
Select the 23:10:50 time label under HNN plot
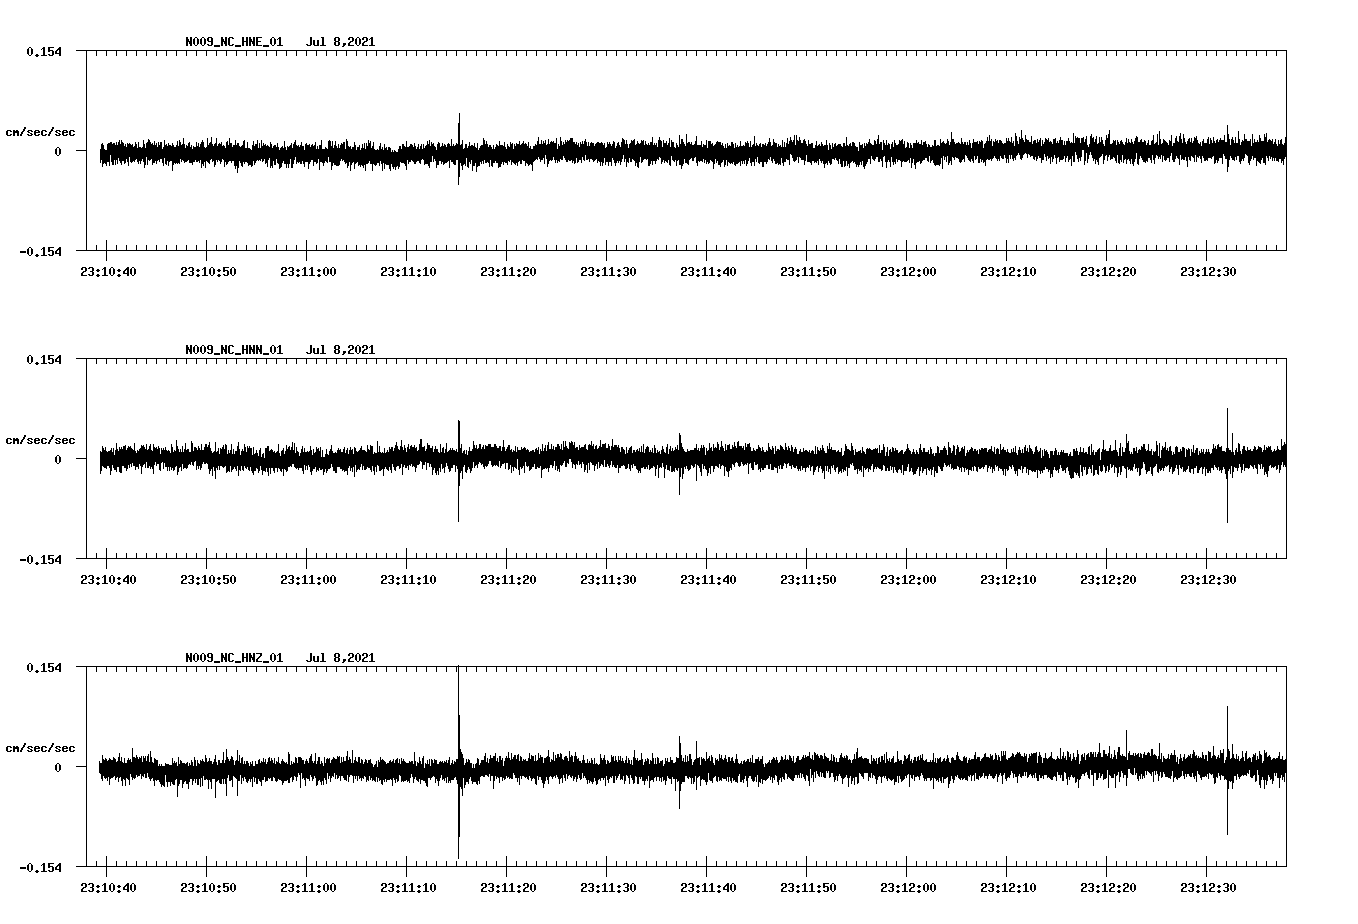(x=207, y=580)
